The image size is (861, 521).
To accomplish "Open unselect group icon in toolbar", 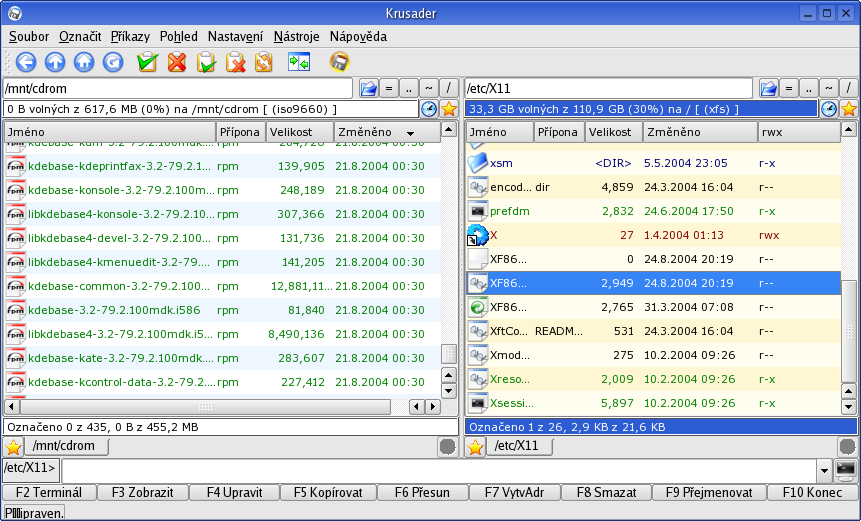I will (235, 62).
